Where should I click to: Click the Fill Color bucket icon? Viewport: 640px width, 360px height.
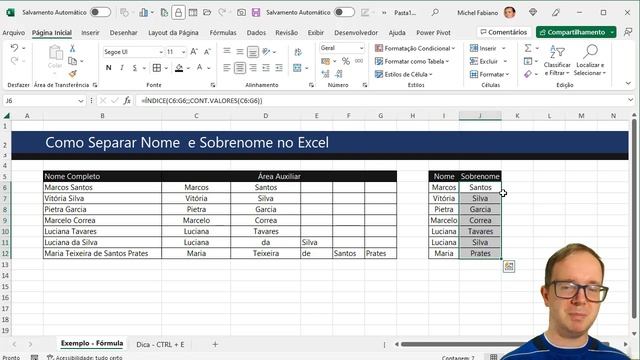click(x=179, y=68)
